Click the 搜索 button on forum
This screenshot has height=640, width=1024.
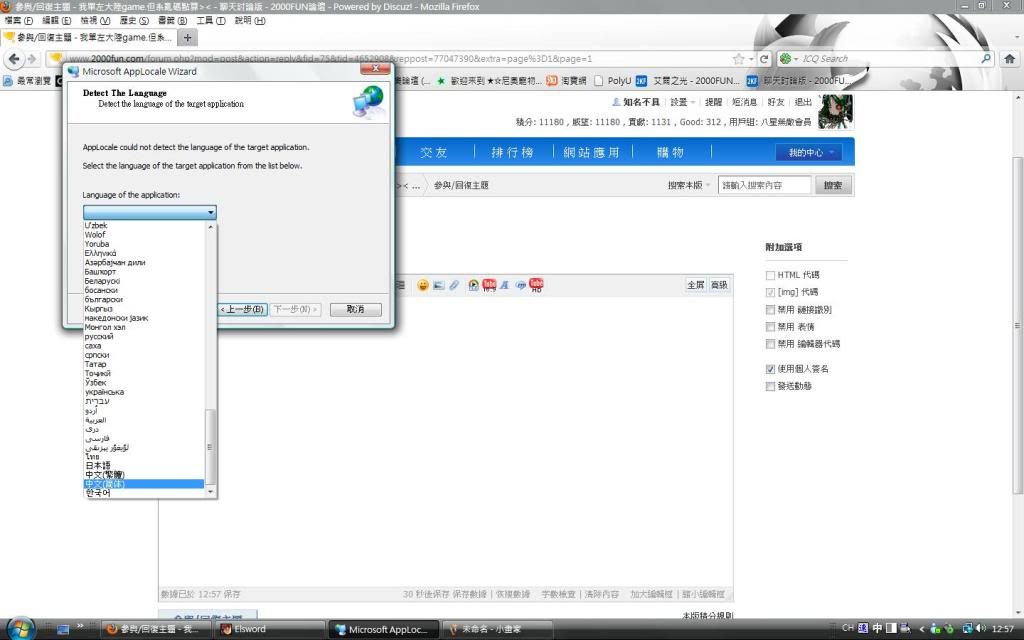click(833, 185)
